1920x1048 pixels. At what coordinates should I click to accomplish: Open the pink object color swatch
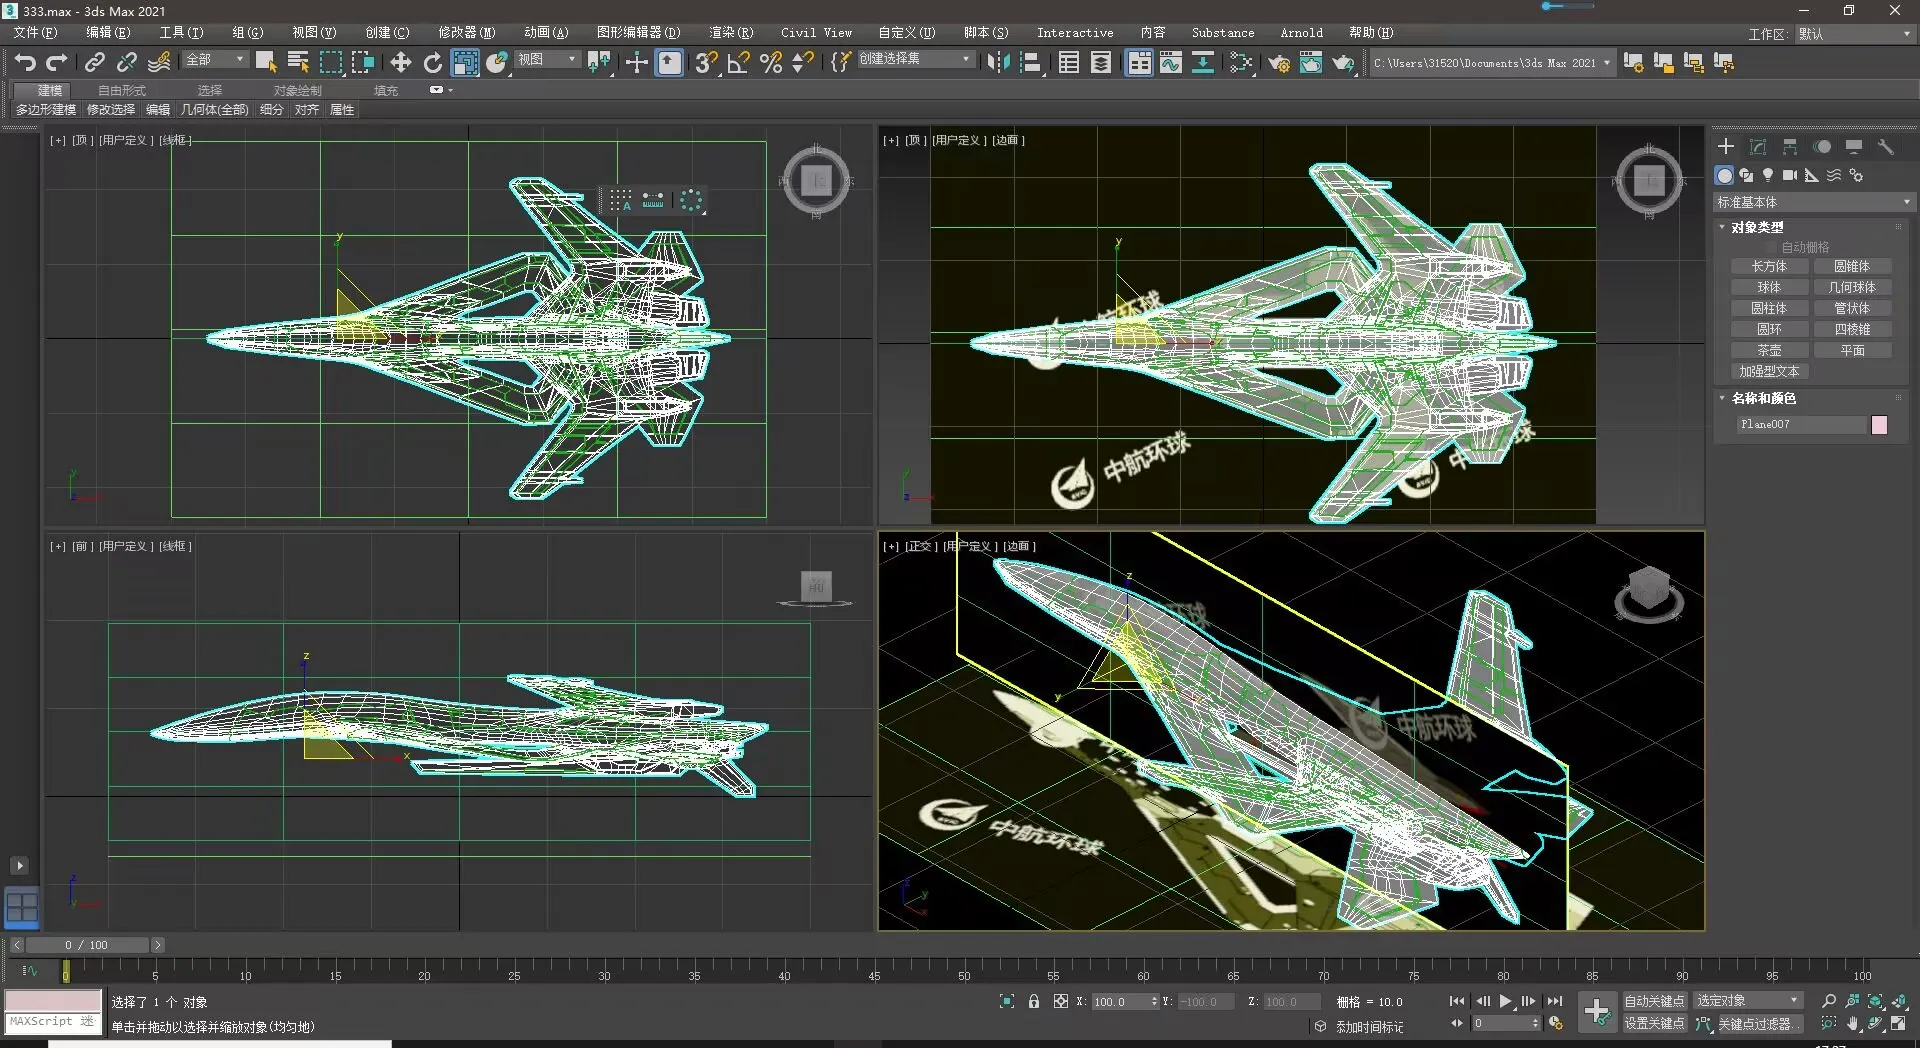point(1879,425)
